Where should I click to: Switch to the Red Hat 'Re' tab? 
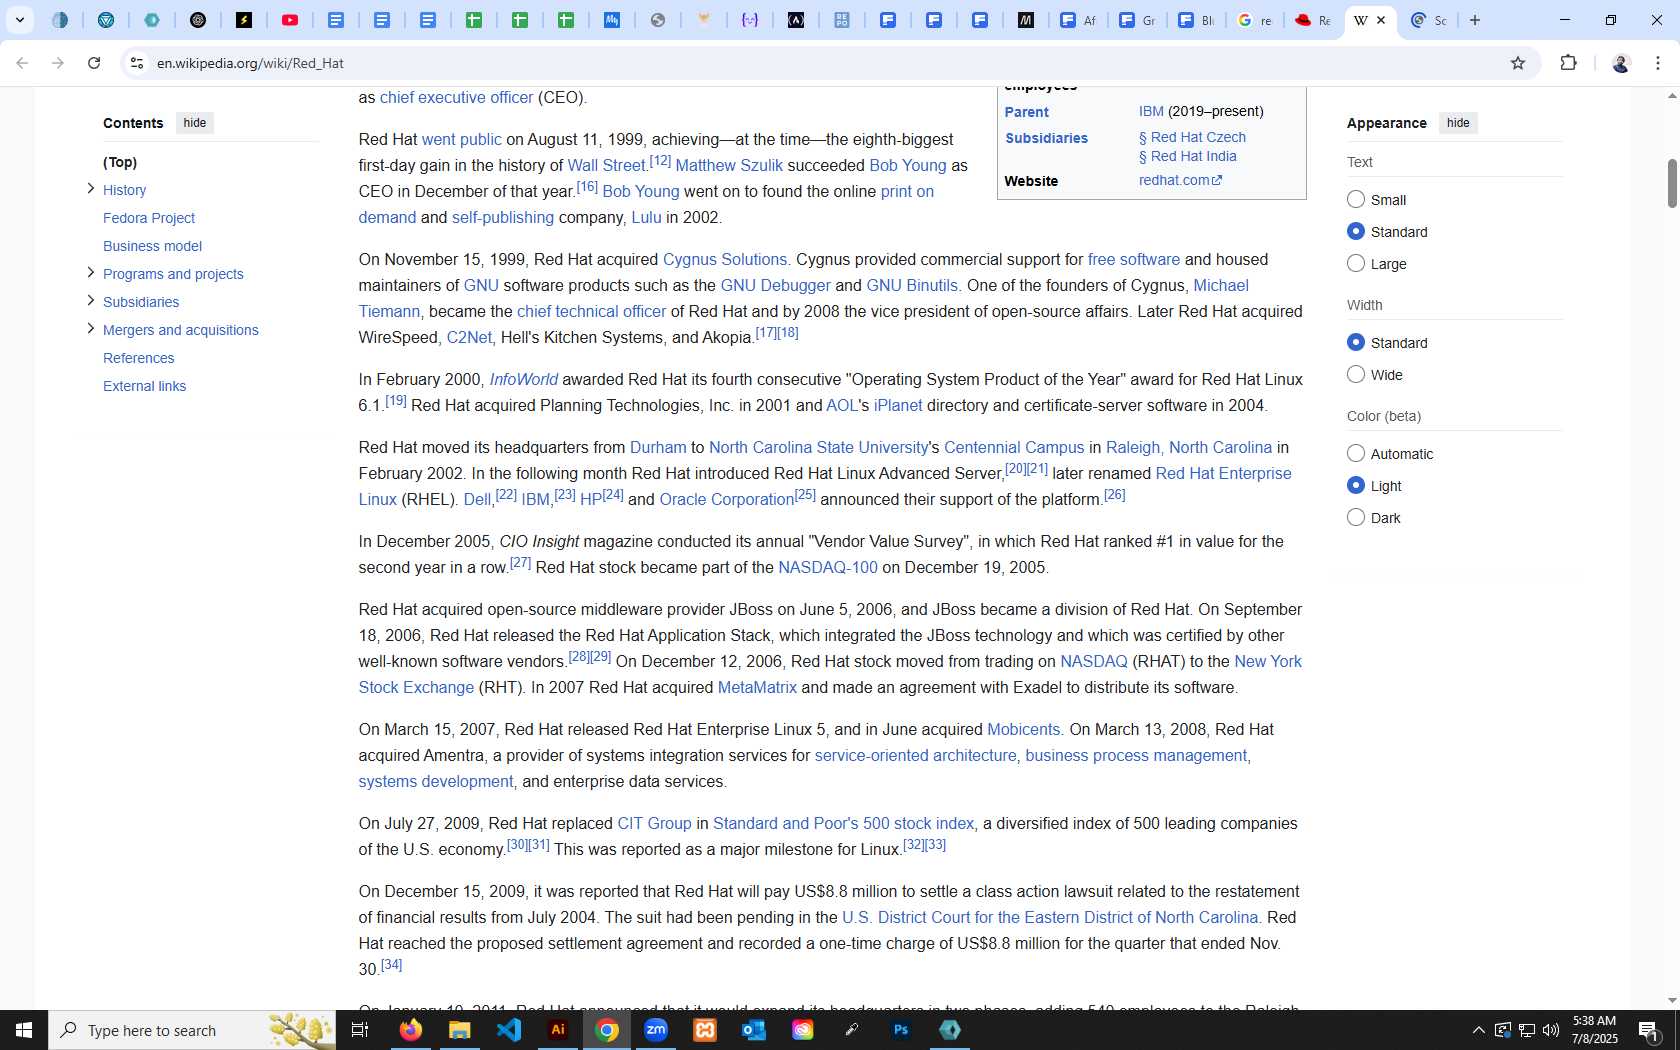click(x=1312, y=20)
